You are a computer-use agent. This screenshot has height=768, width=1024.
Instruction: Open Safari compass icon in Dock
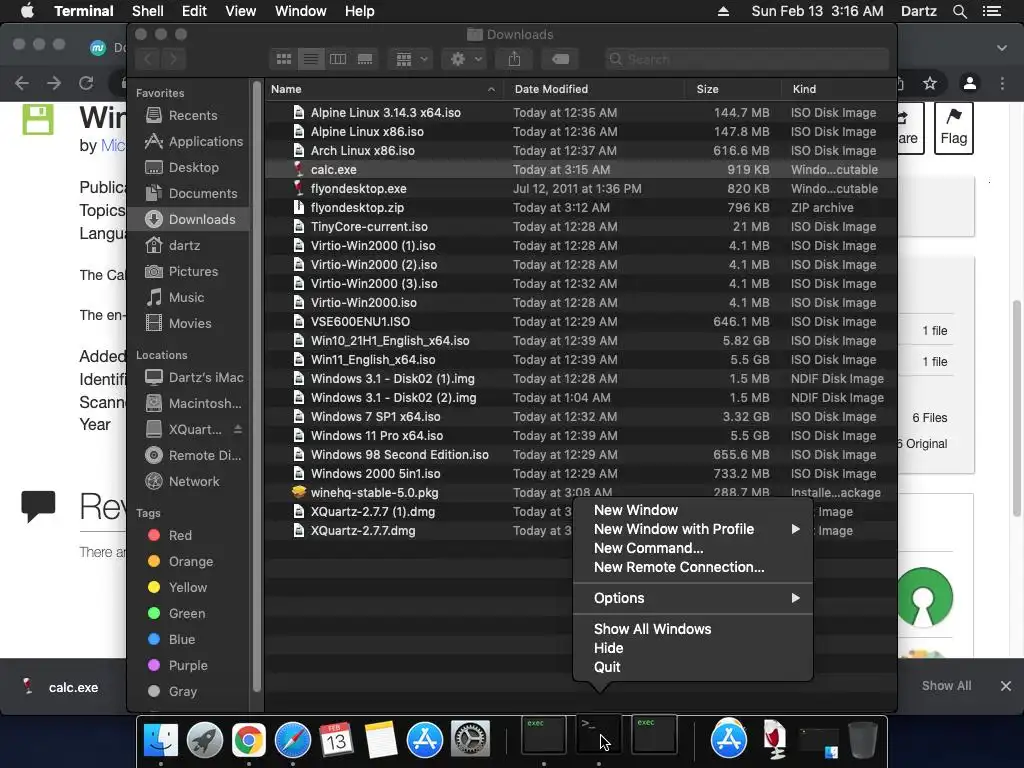pos(293,741)
